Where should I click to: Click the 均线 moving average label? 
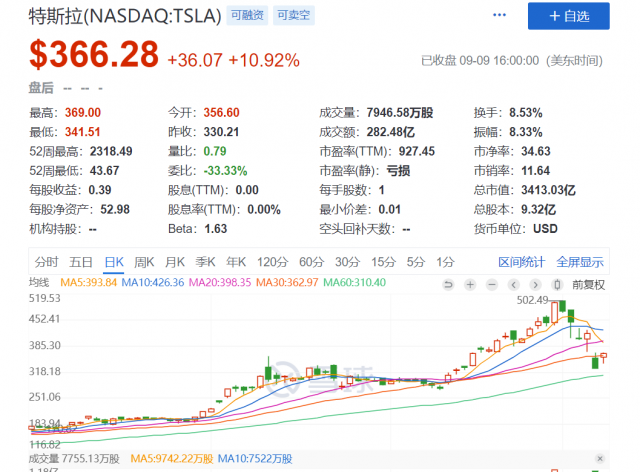tap(39, 283)
